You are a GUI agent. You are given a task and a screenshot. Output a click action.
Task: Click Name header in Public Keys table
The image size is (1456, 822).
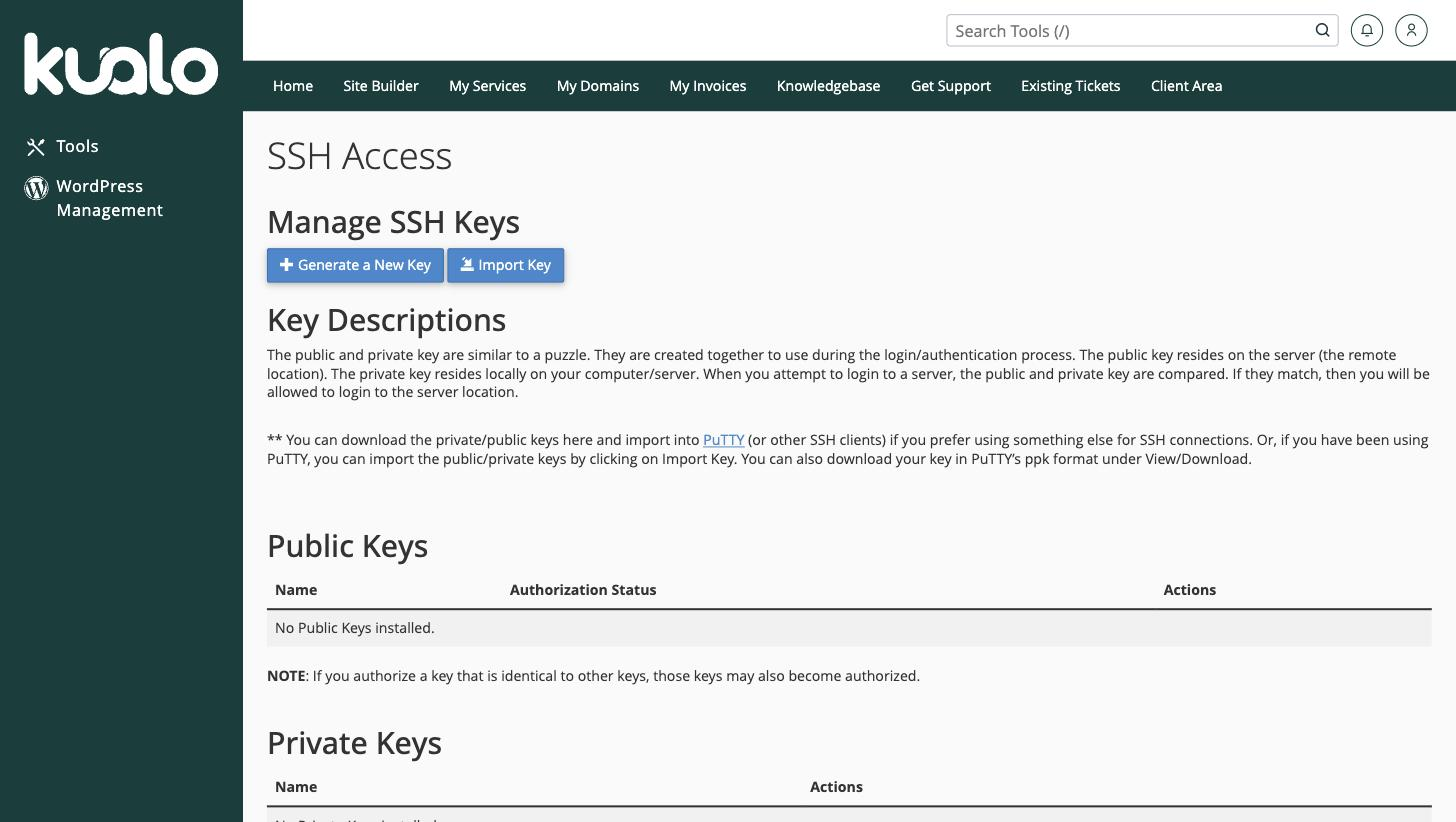click(x=296, y=590)
